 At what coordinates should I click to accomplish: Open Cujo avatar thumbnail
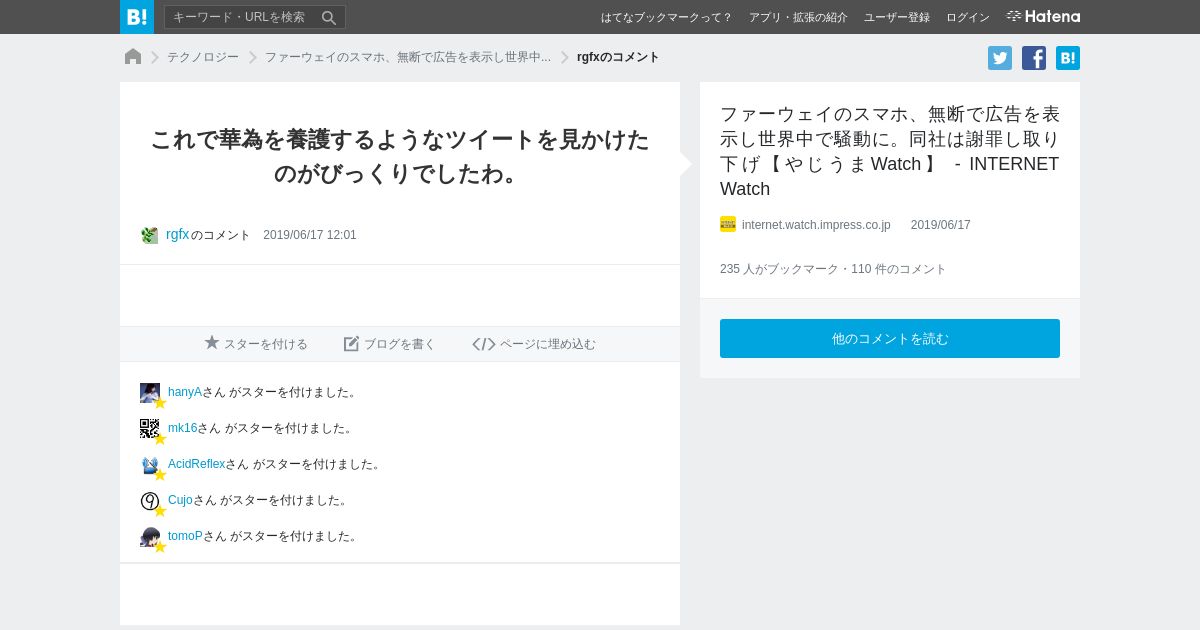click(150, 501)
